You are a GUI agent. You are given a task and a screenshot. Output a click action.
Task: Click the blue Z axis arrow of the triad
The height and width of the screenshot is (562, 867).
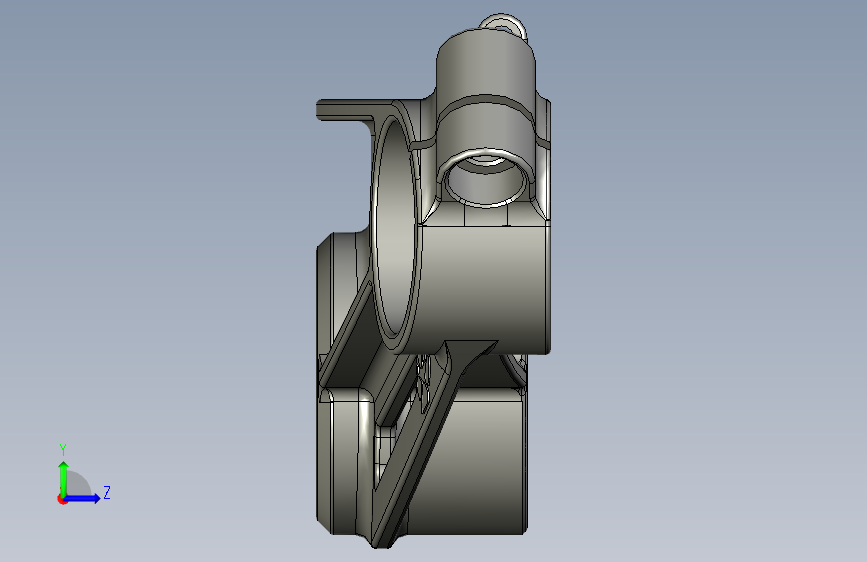click(82, 498)
